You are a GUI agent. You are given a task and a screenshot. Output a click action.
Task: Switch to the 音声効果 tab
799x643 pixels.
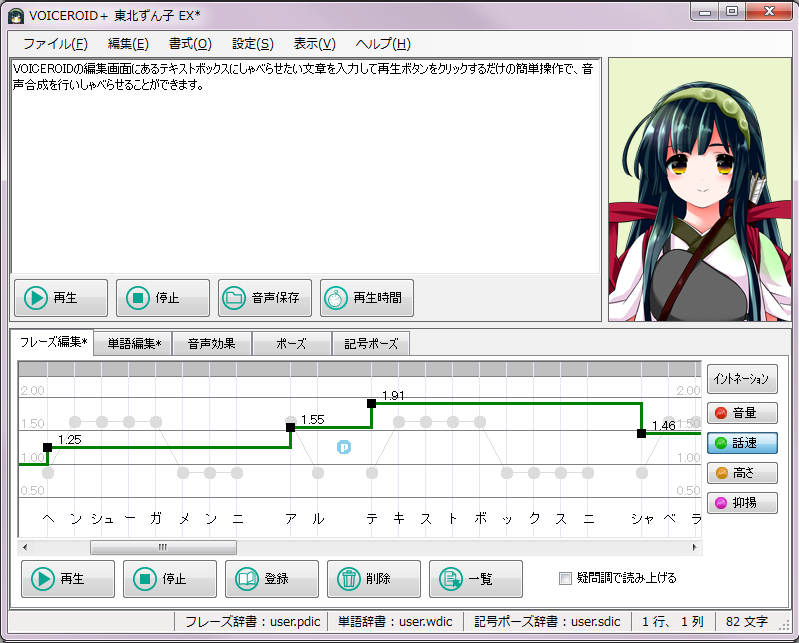[211, 344]
